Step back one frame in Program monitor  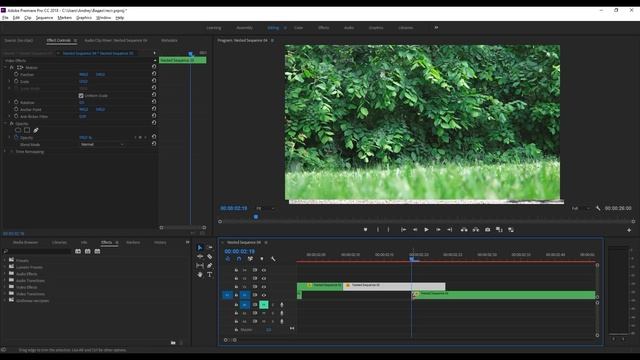click(415, 230)
